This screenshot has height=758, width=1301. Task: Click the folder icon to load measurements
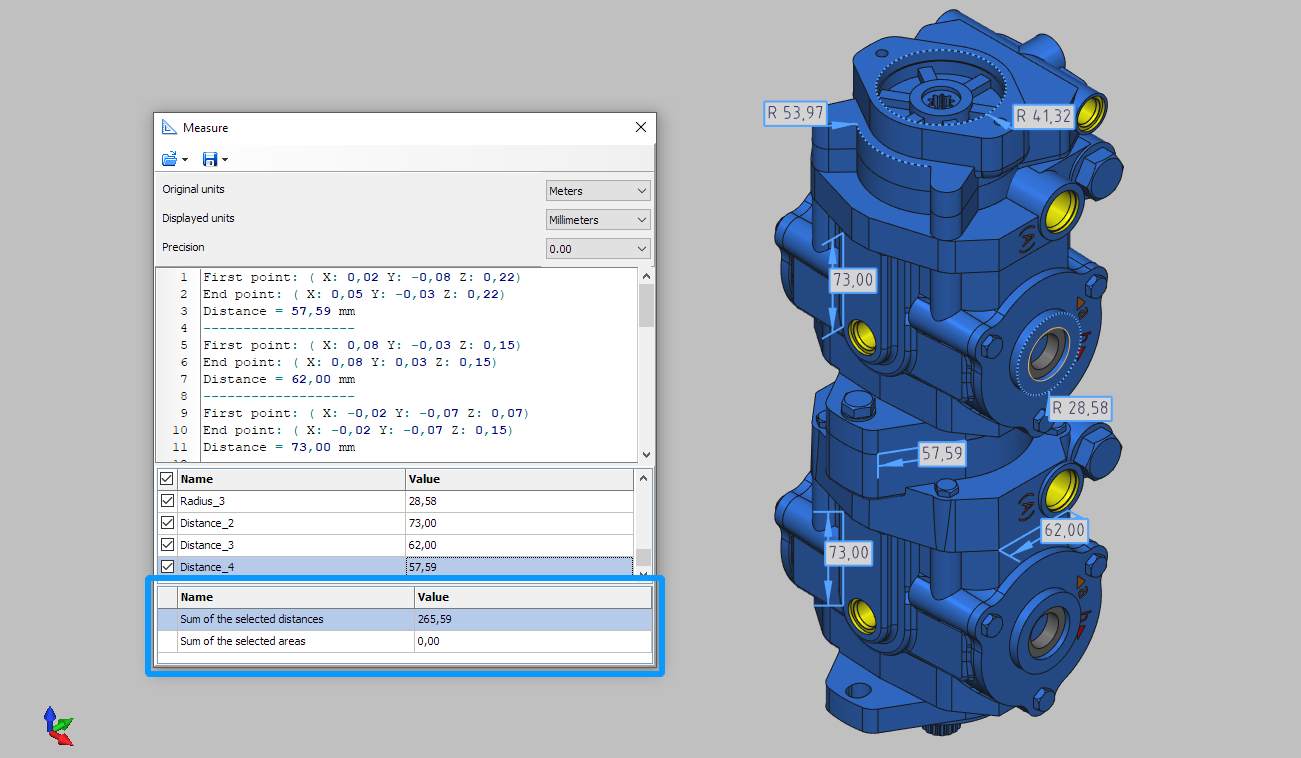167,158
